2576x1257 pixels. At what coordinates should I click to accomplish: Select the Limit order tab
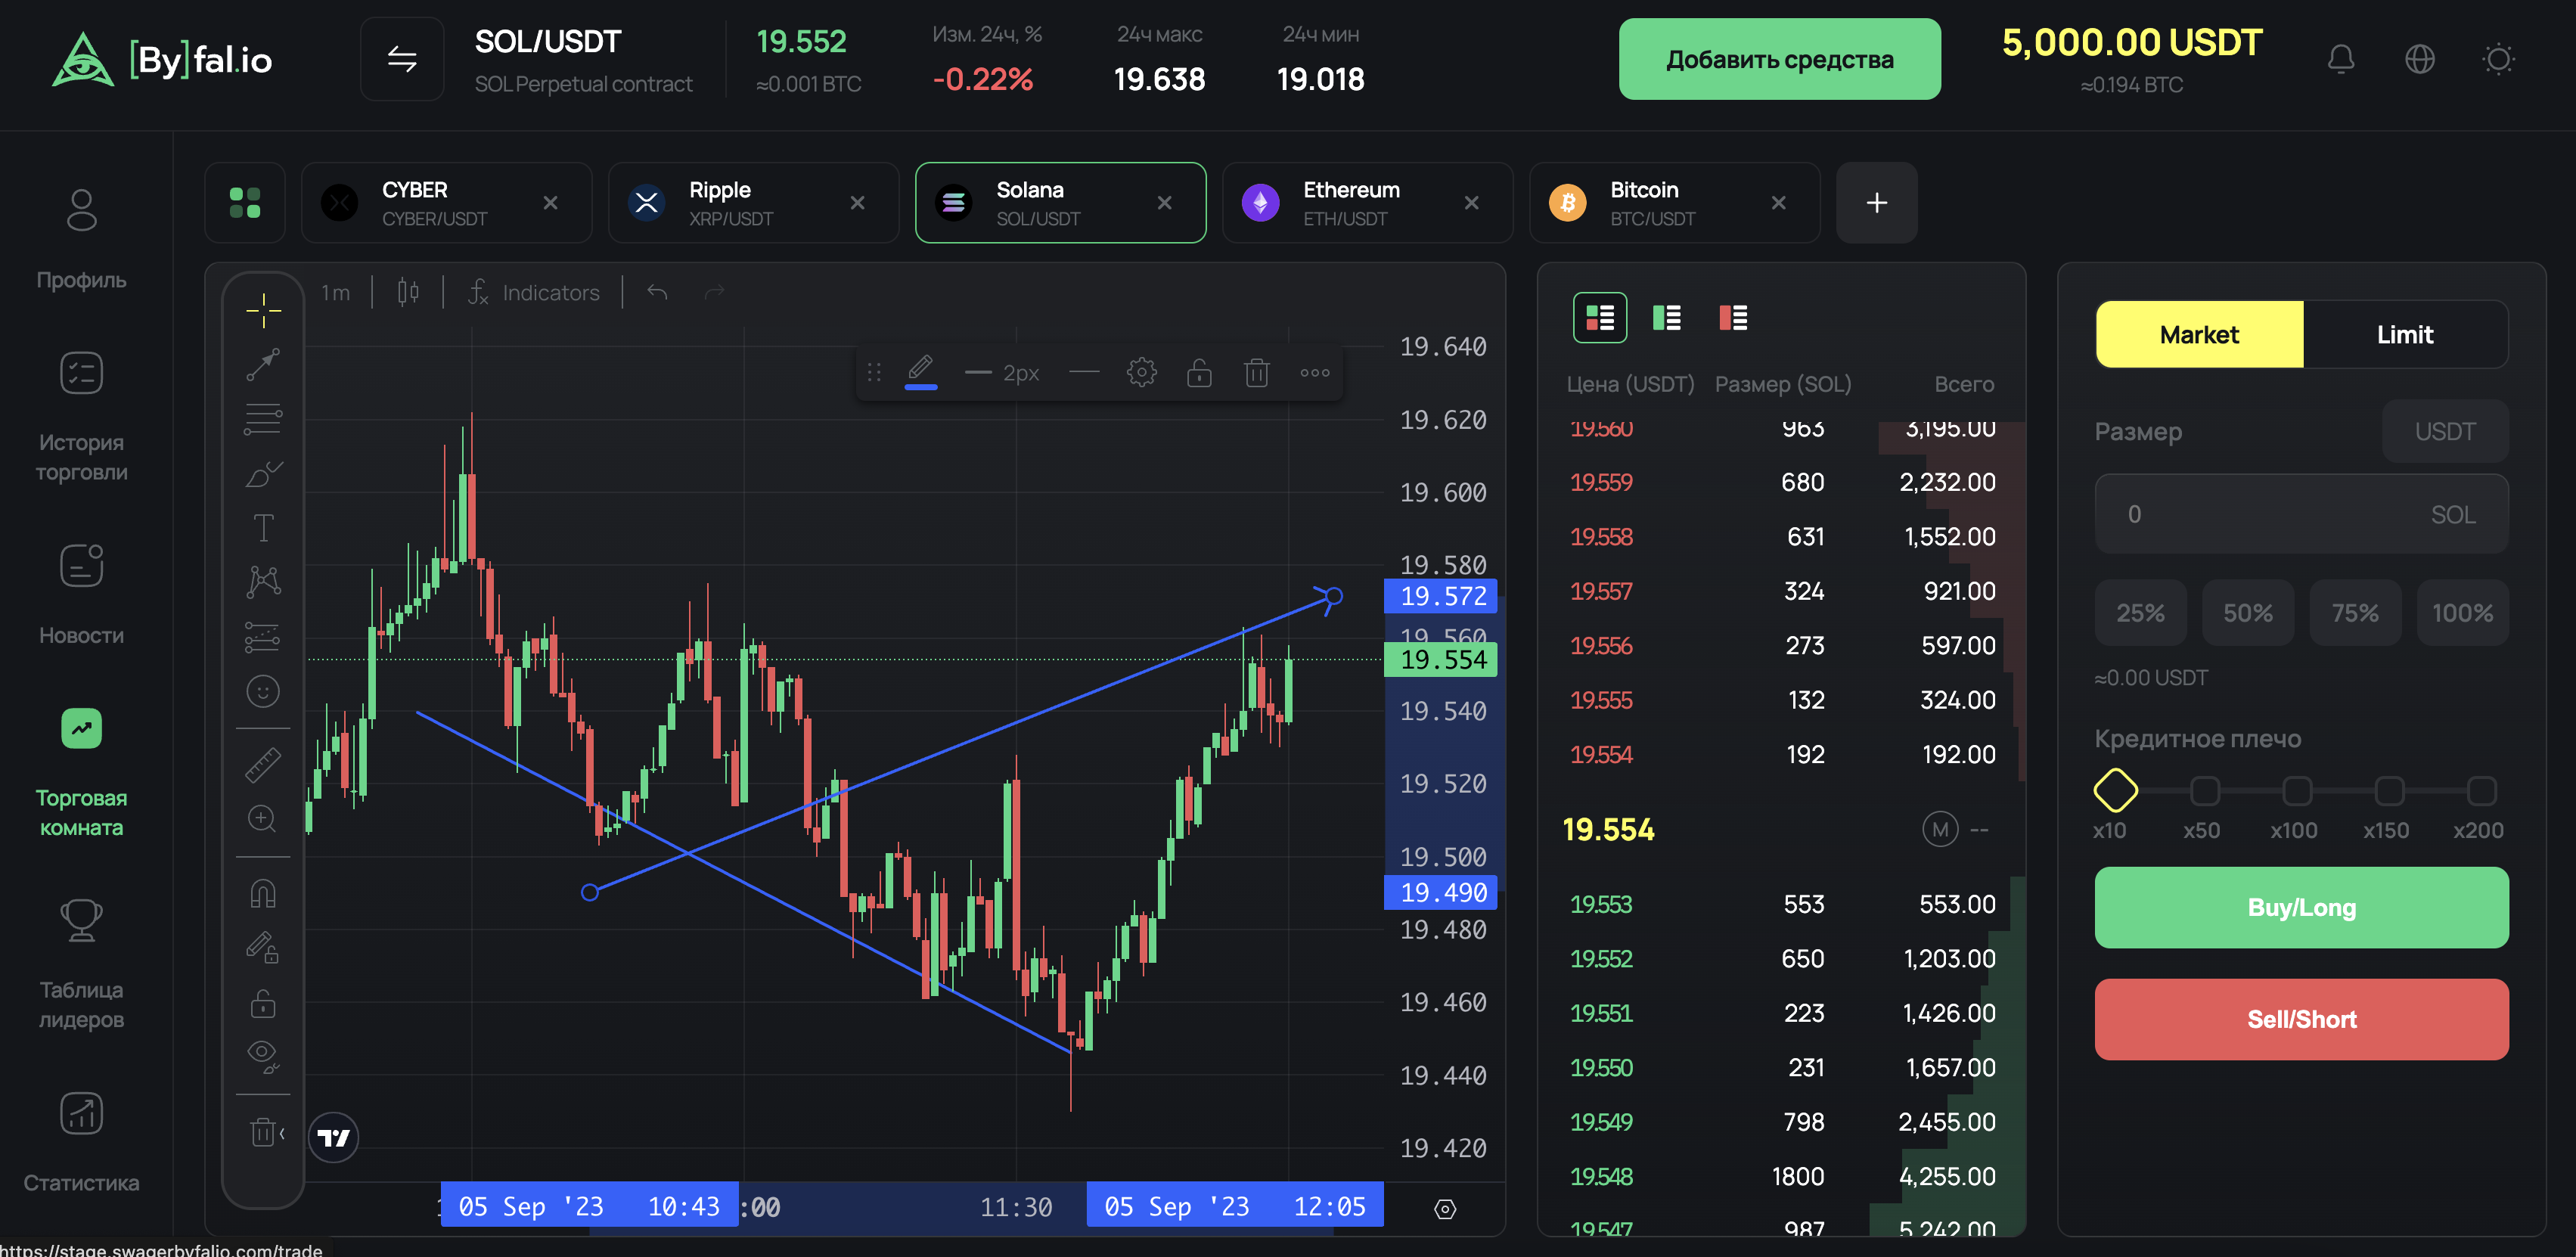tap(2405, 334)
